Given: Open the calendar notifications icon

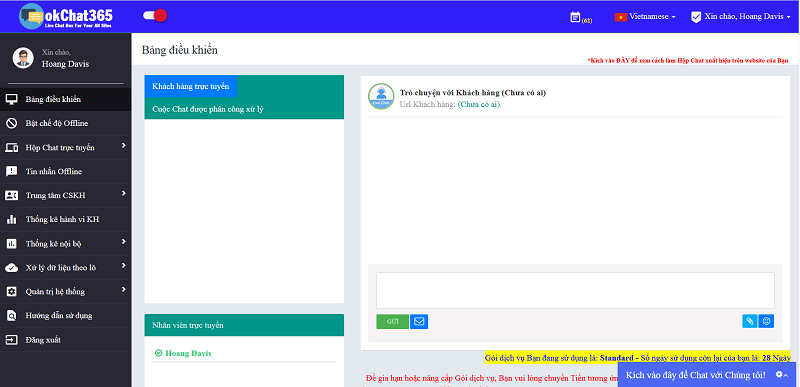Looking at the screenshot, I should coord(576,17).
